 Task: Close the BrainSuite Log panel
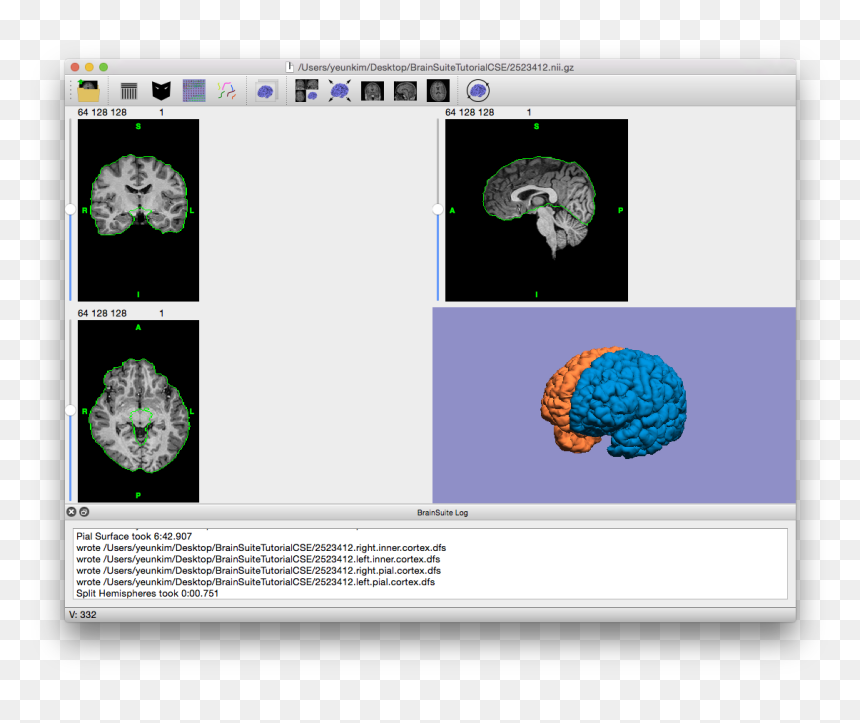[71, 512]
